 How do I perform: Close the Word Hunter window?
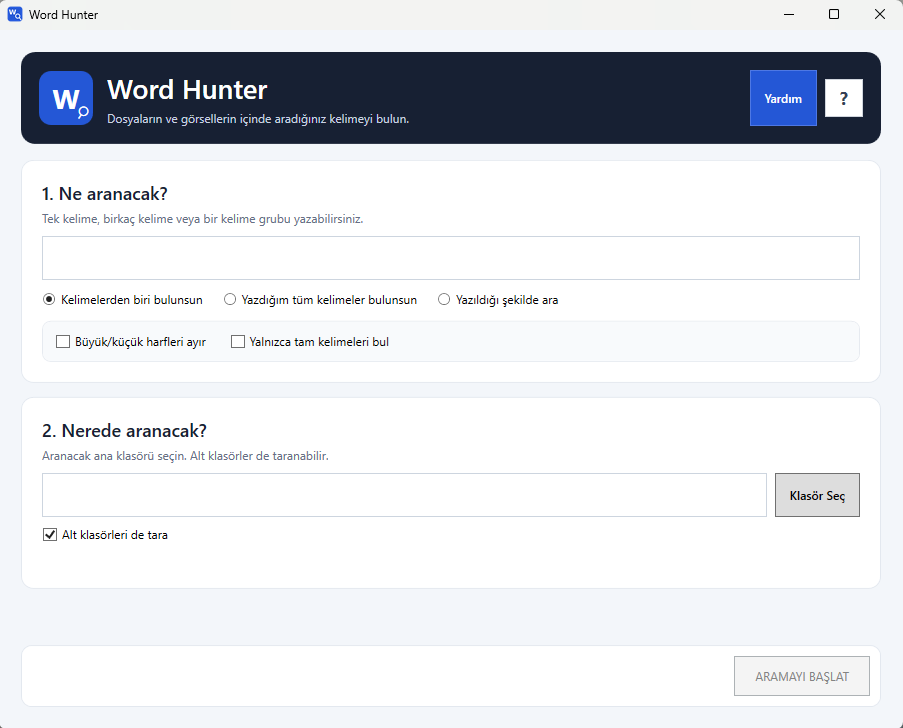pyautogui.click(x=879, y=14)
